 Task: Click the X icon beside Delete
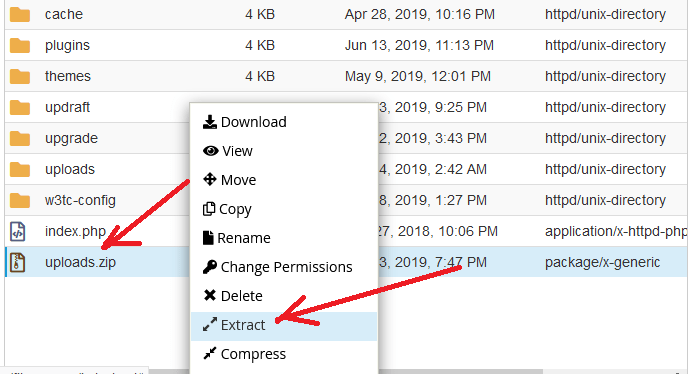click(x=210, y=295)
